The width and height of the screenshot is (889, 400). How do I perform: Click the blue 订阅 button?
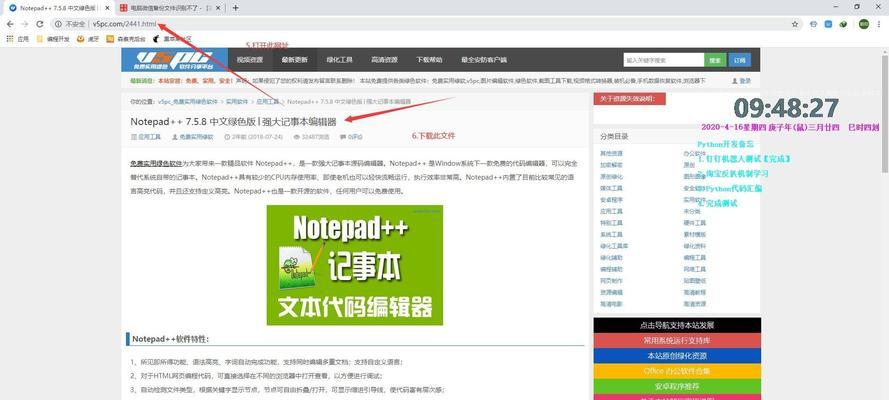click(x=740, y=59)
